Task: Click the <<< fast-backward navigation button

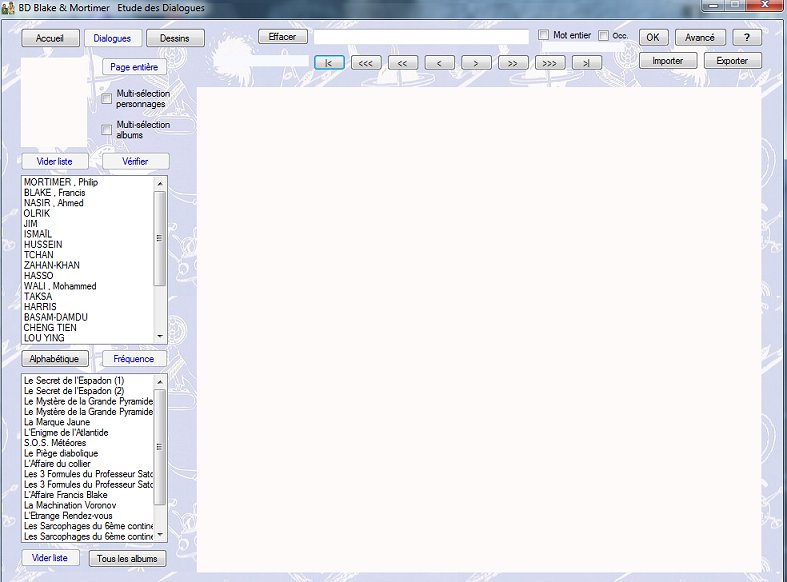Action: point(366,63)
